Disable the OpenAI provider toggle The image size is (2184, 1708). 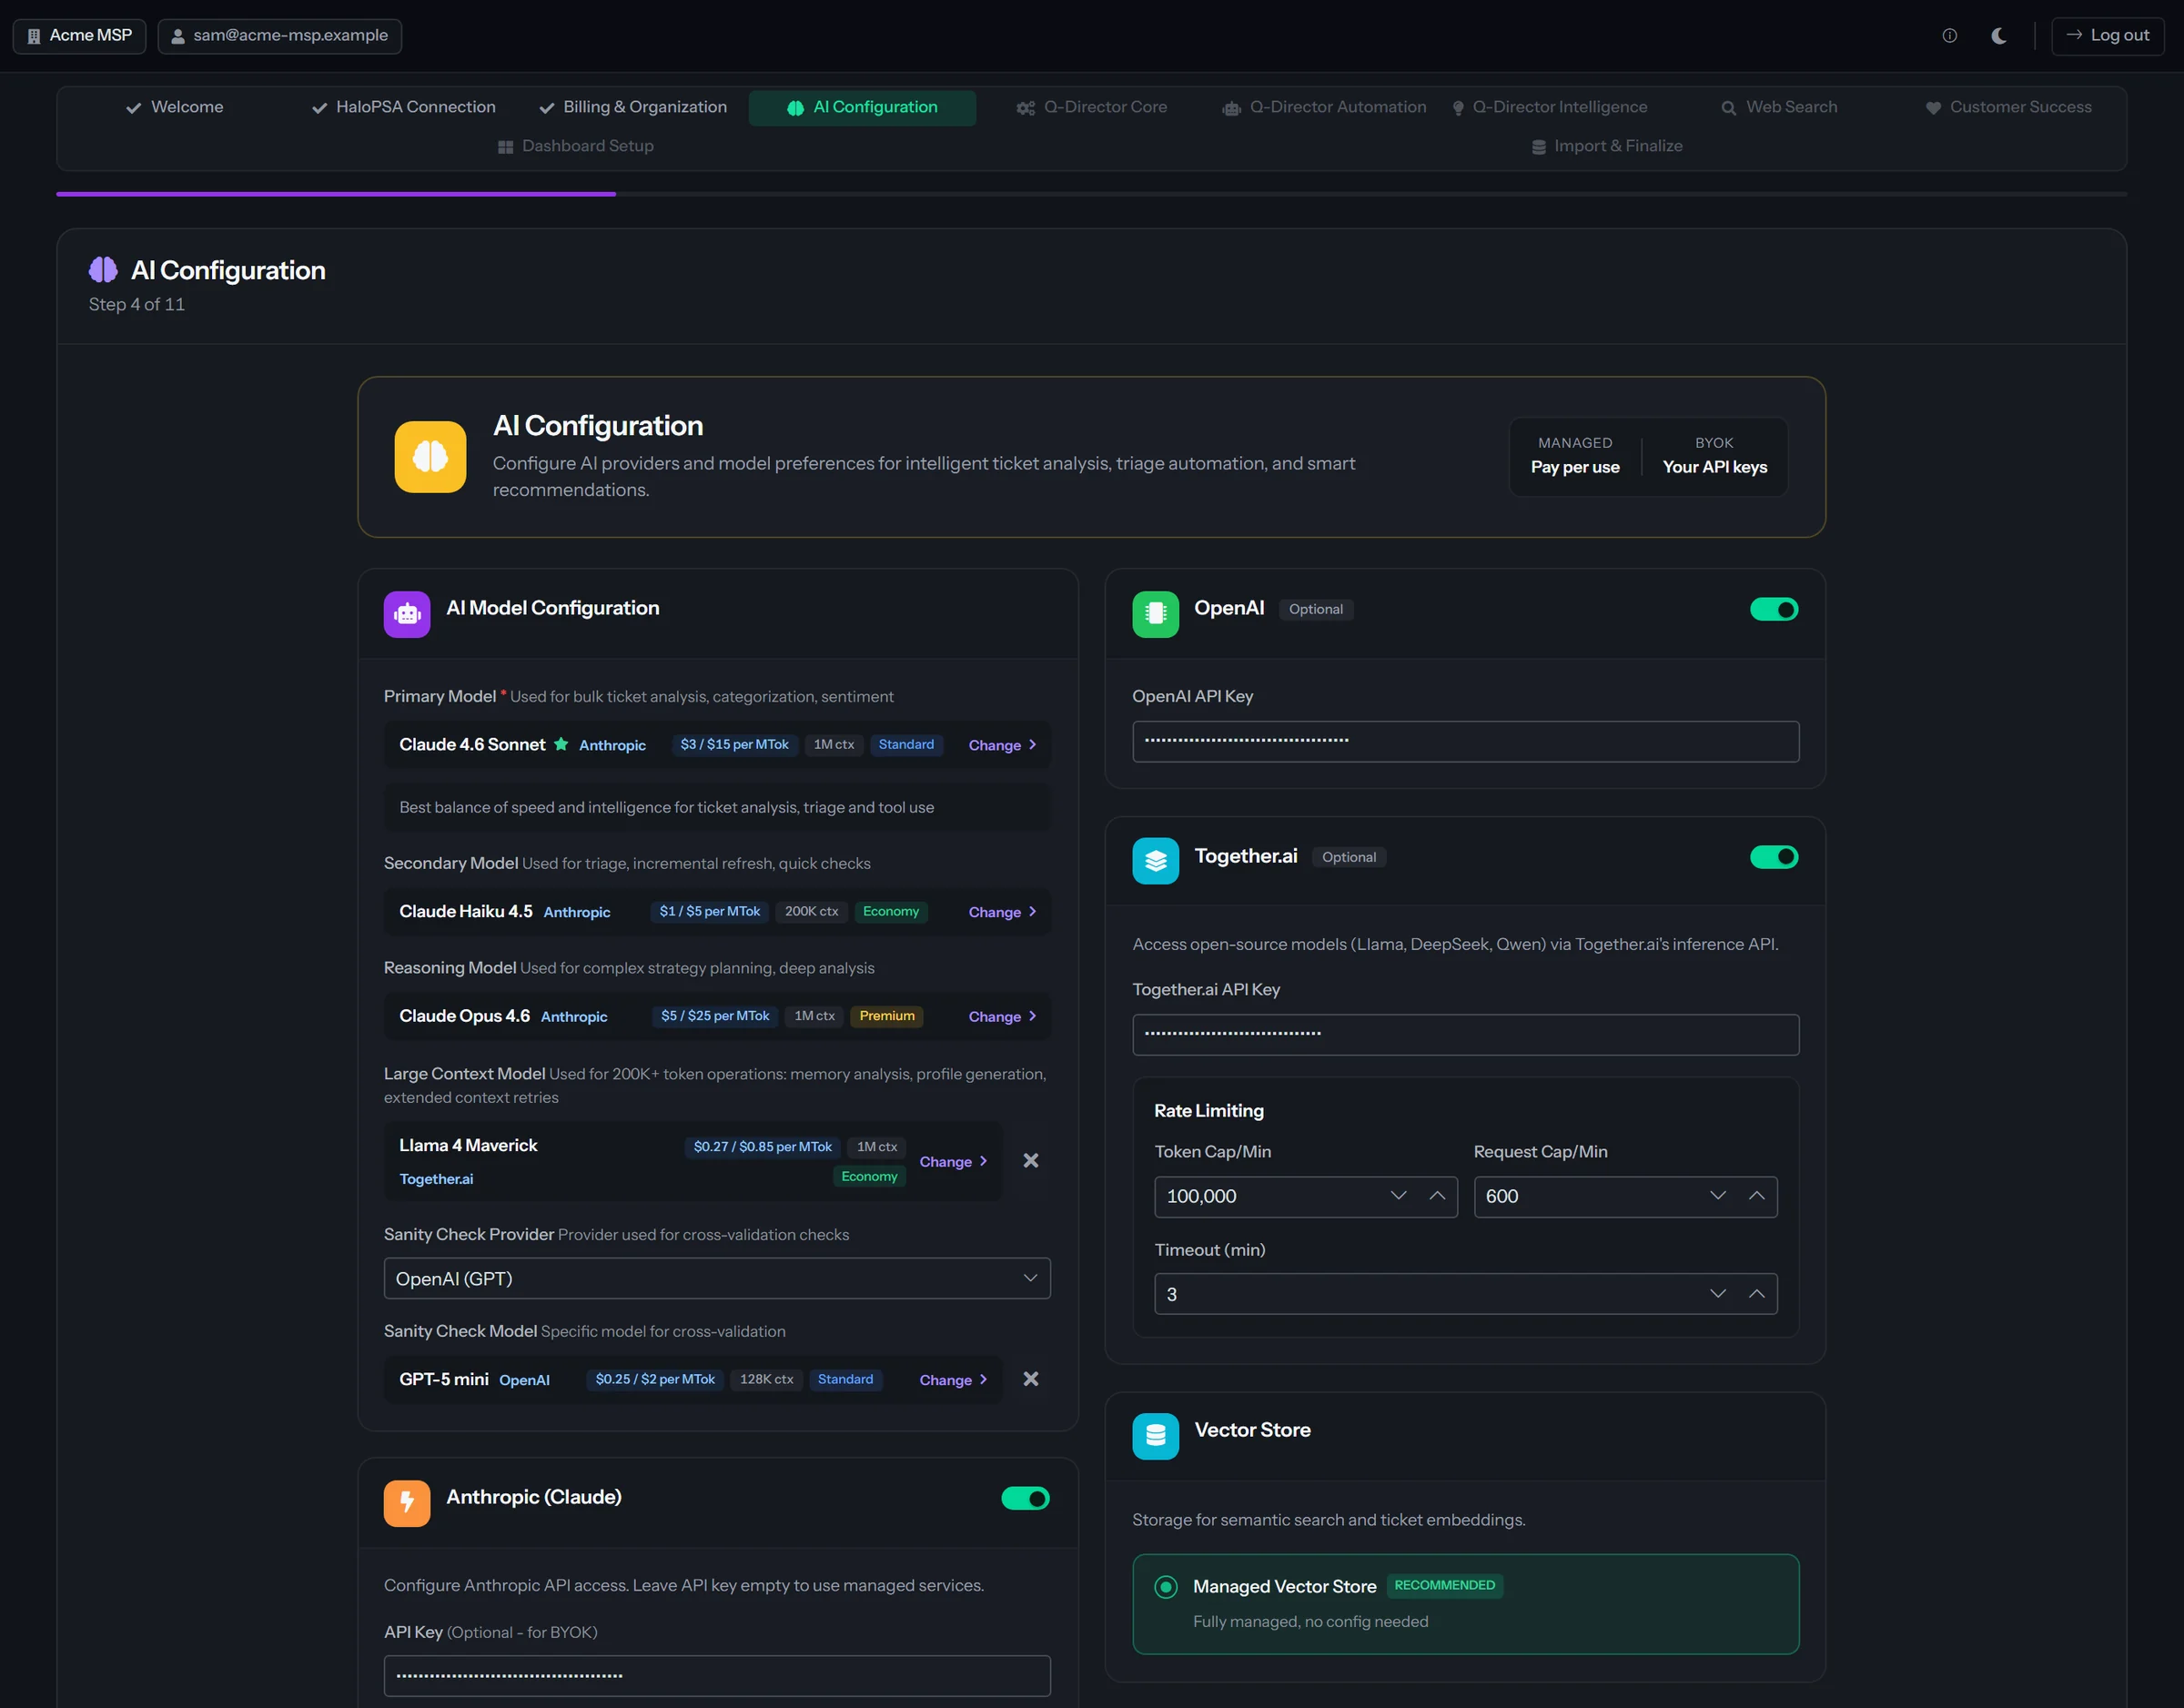point(1774,609)
